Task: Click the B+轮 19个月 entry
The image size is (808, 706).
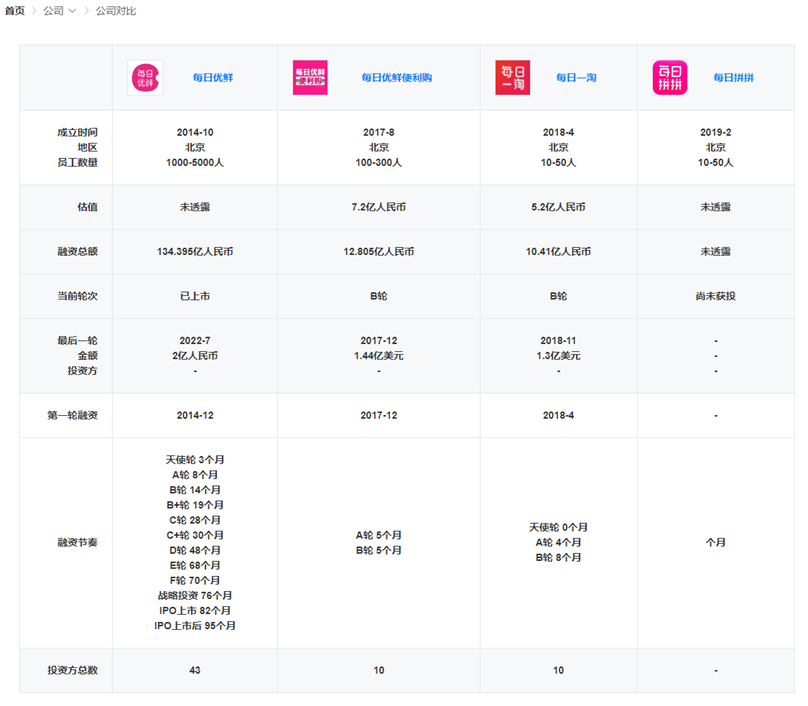Action: (x=195, y=505)
